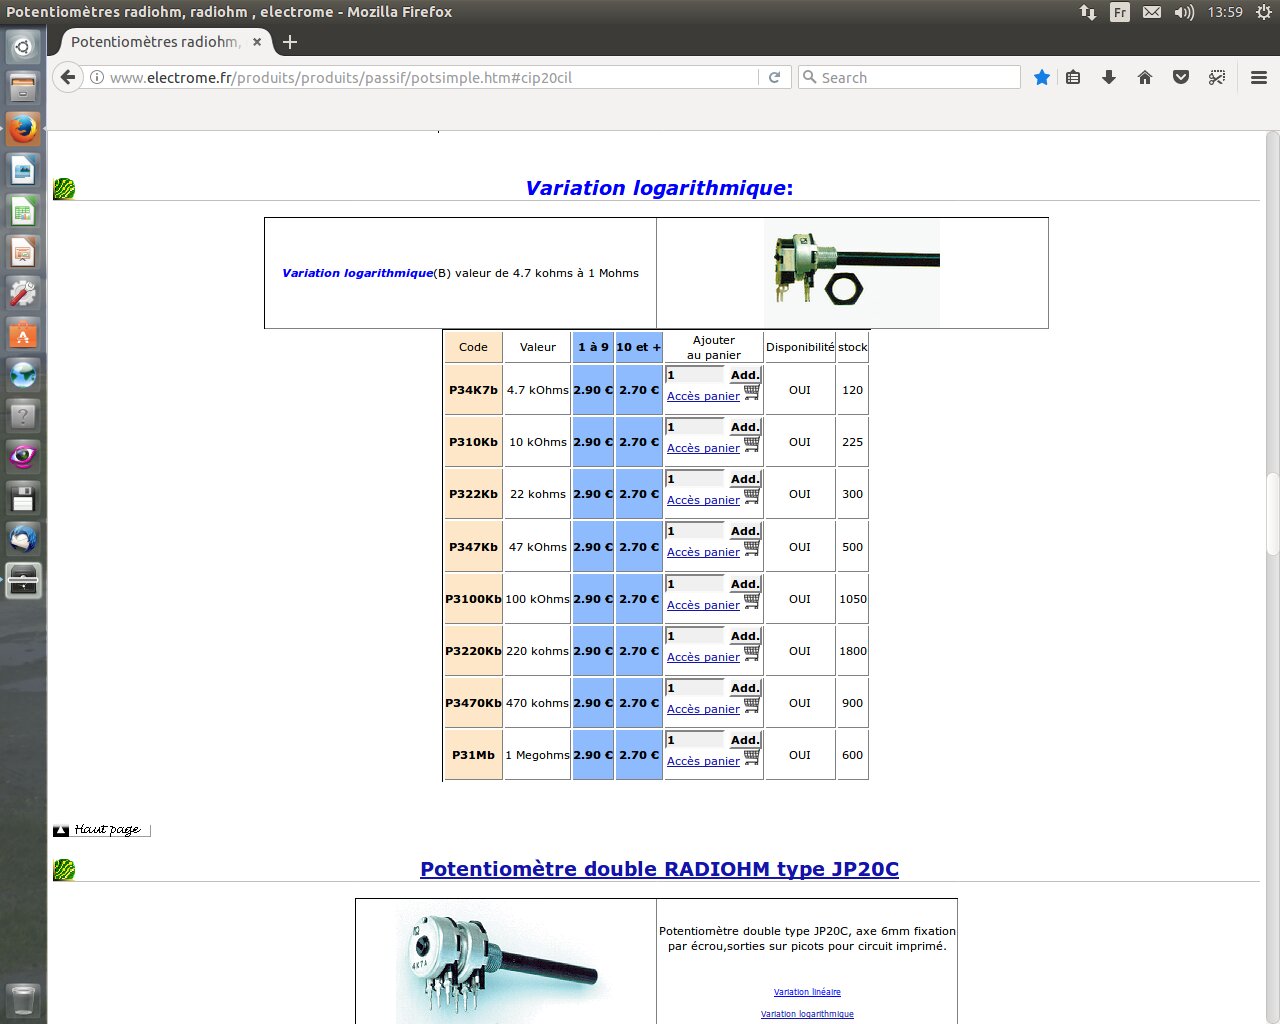Close the Potentiomètres radiohm tab

click(x=257, y=42)
